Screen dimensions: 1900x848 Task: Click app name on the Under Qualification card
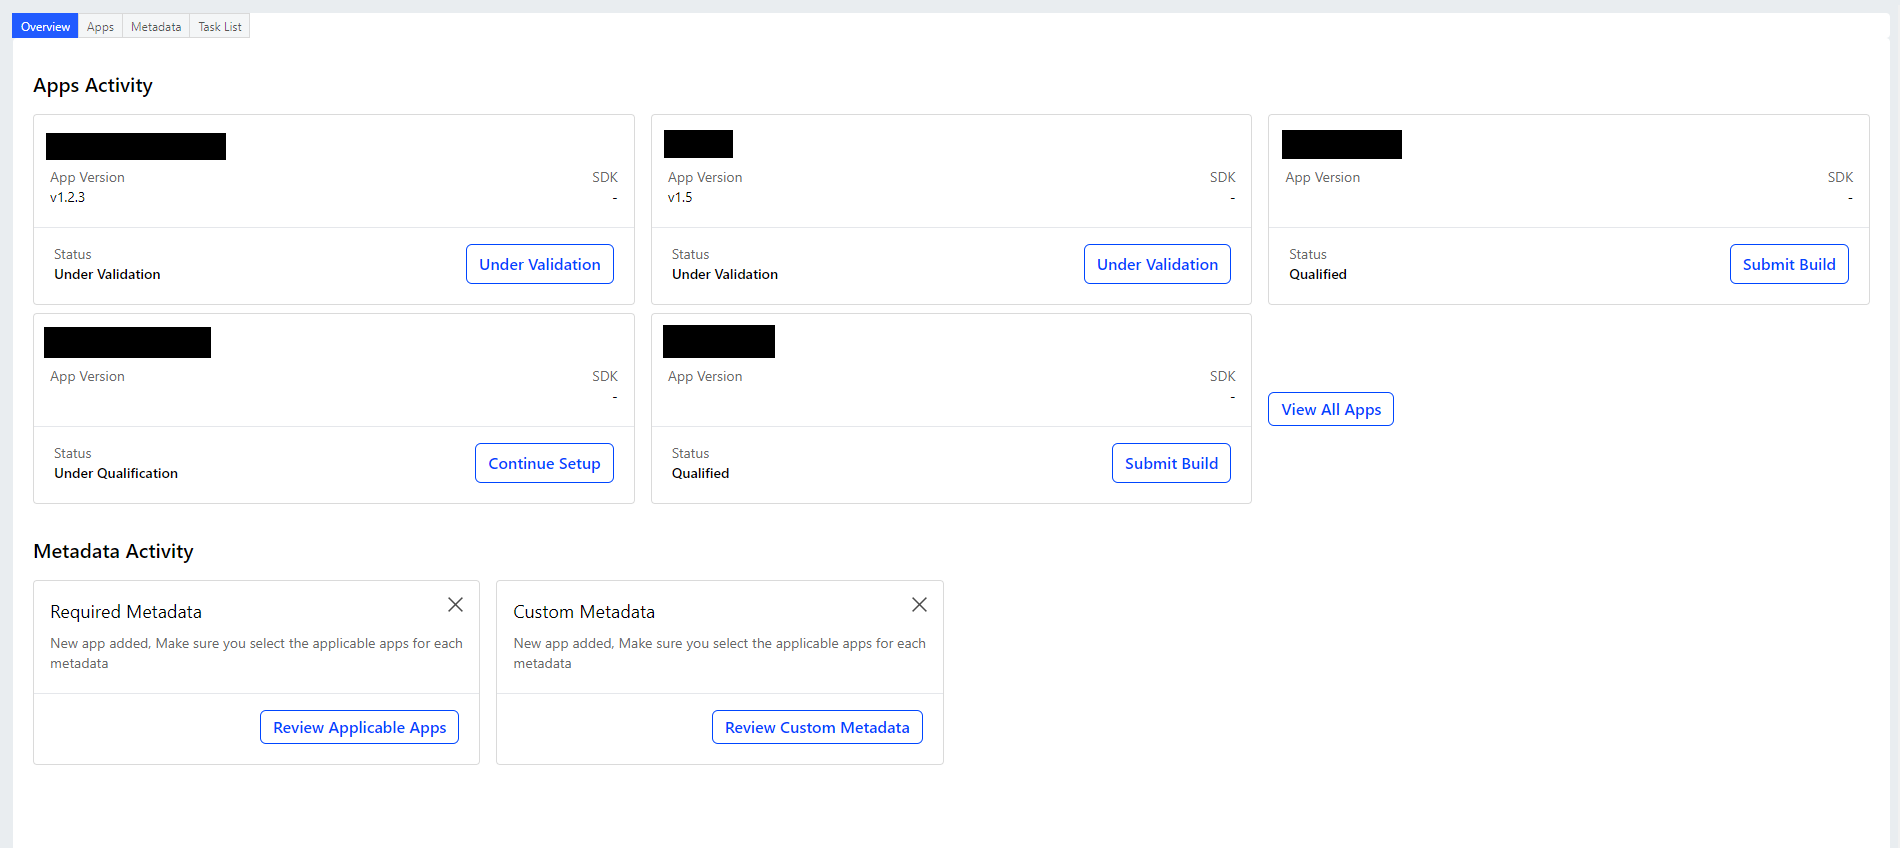tap(127, 342)
